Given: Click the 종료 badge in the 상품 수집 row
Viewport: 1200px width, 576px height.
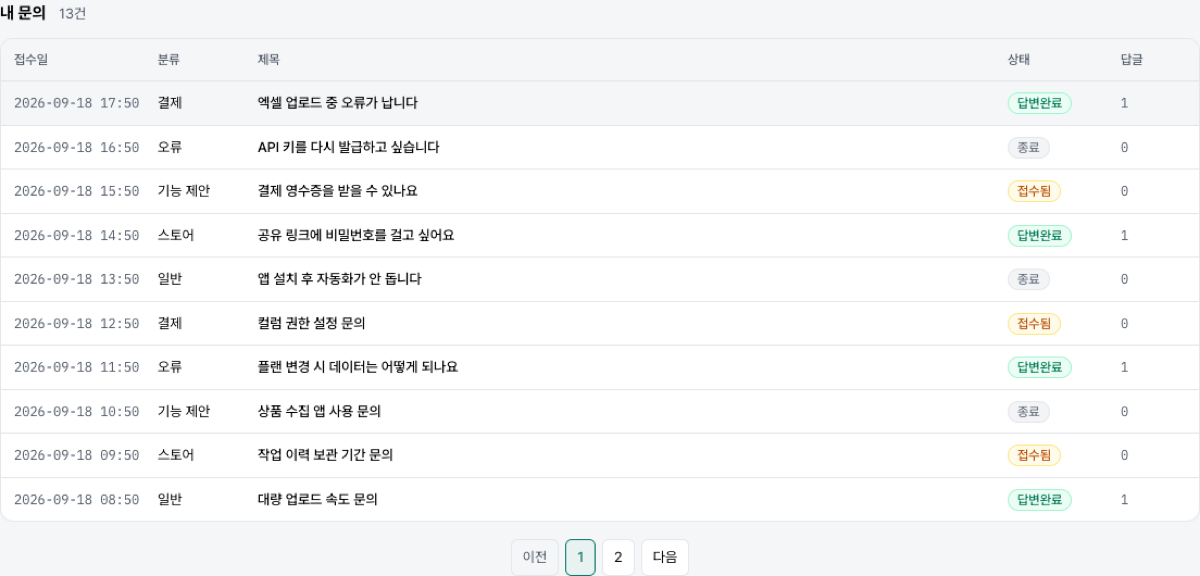Looking at the screenshot, I should 1028,411.
